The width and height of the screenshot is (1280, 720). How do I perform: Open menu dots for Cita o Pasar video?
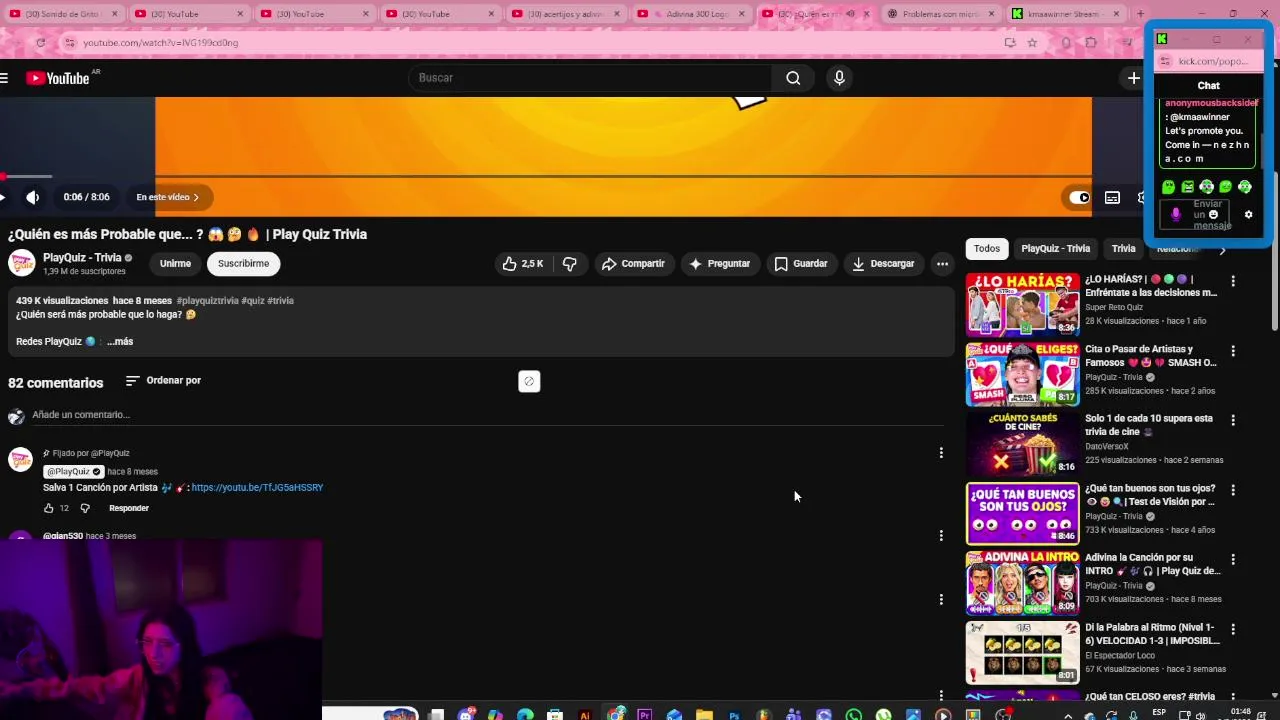pyautogui.click(x=1233, y=352)
